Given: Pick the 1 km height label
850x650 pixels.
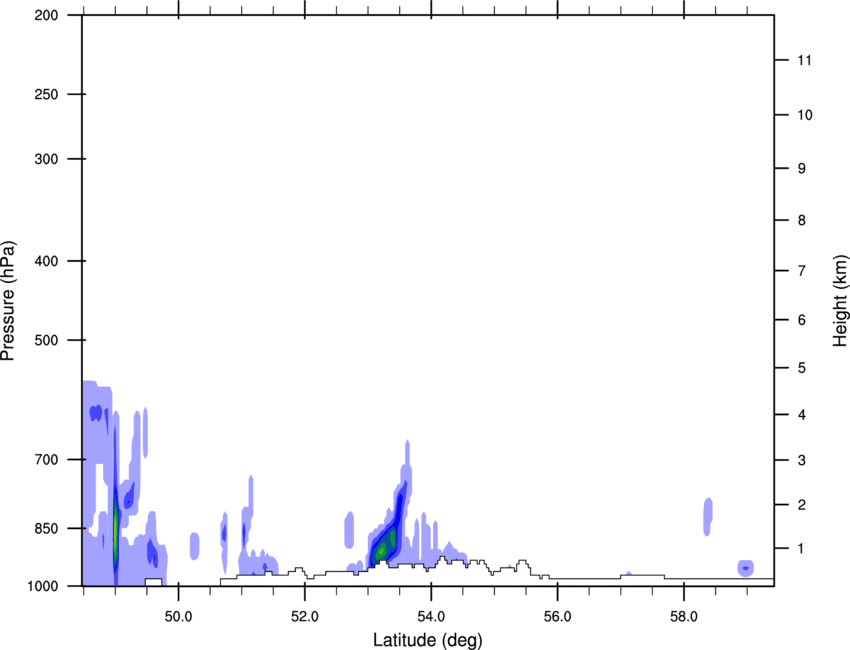Looking at the screenshot, I should [802, 549].
